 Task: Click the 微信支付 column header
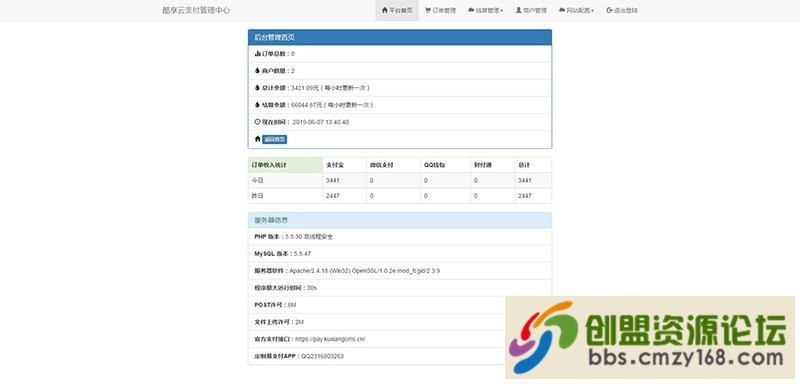click(x=393, y=165)
